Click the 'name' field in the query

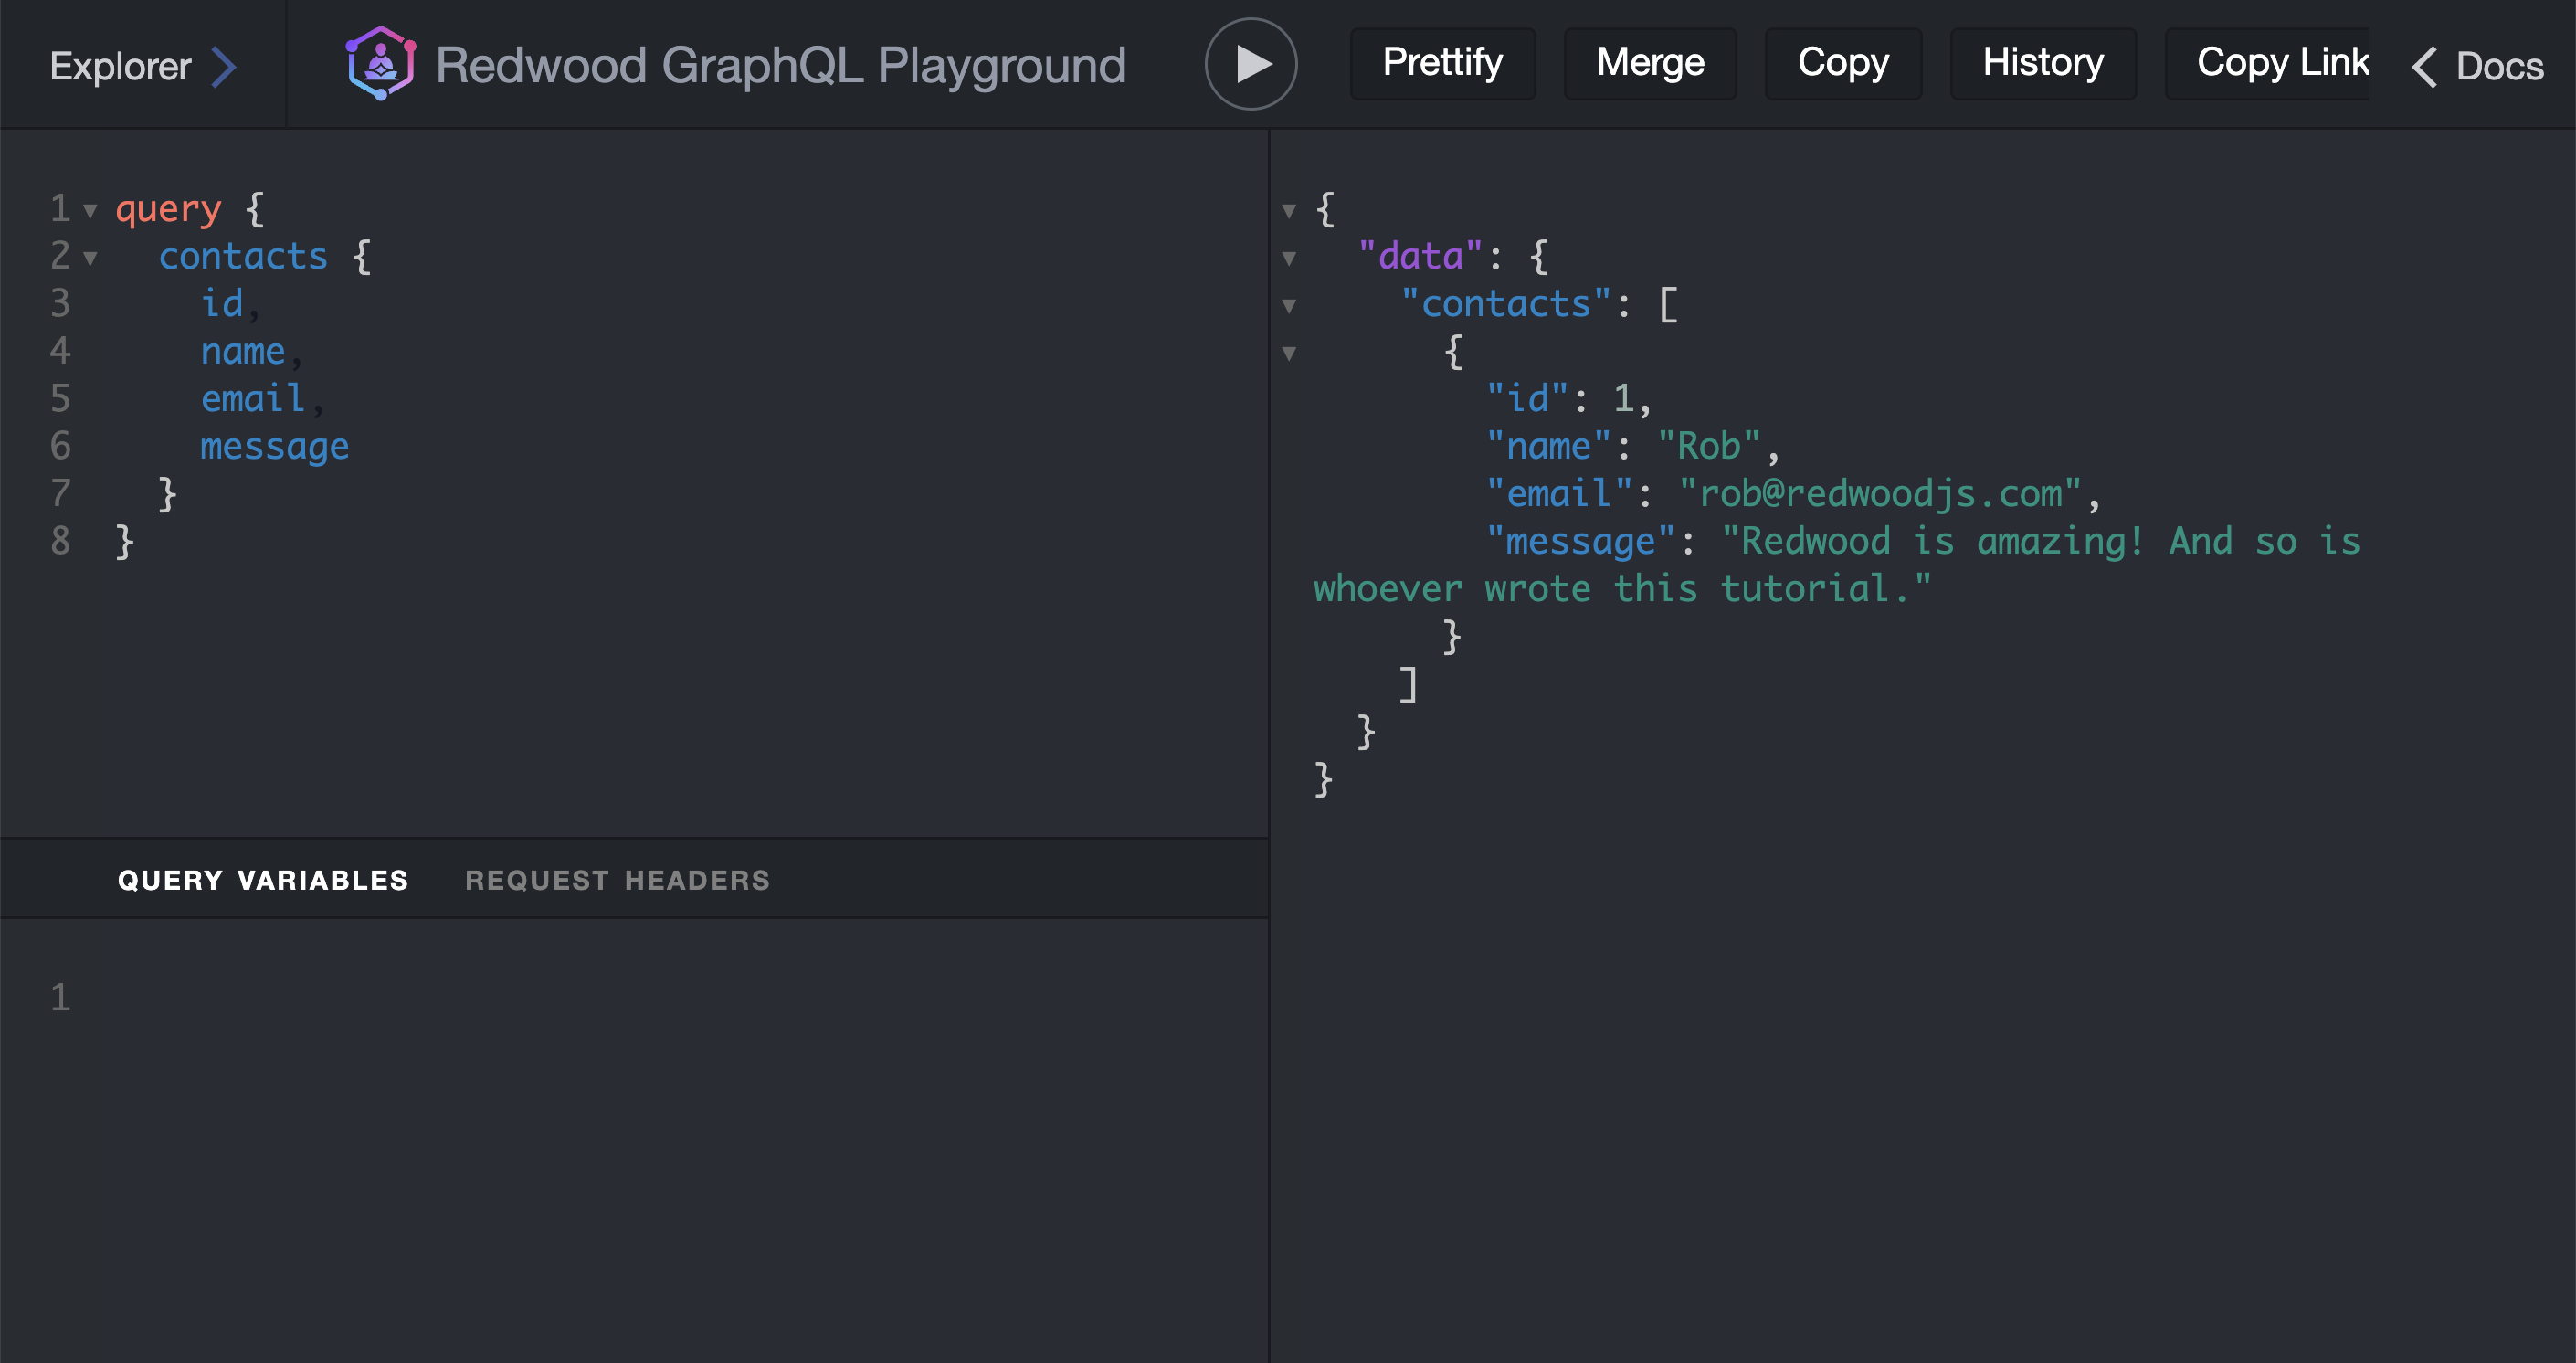click(x=243, y=352)
